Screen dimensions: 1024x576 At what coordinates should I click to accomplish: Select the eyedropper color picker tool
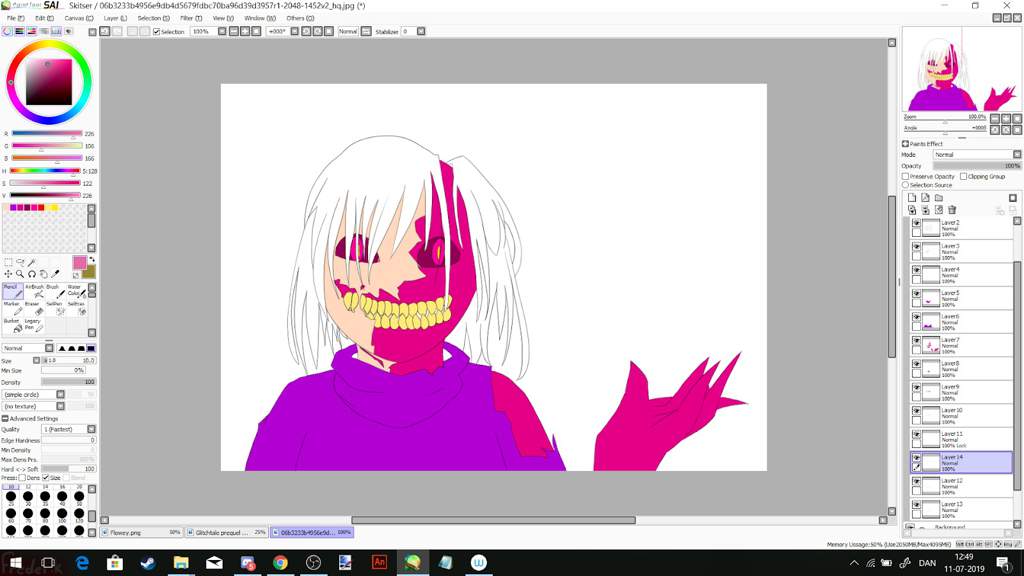[56, 274]
